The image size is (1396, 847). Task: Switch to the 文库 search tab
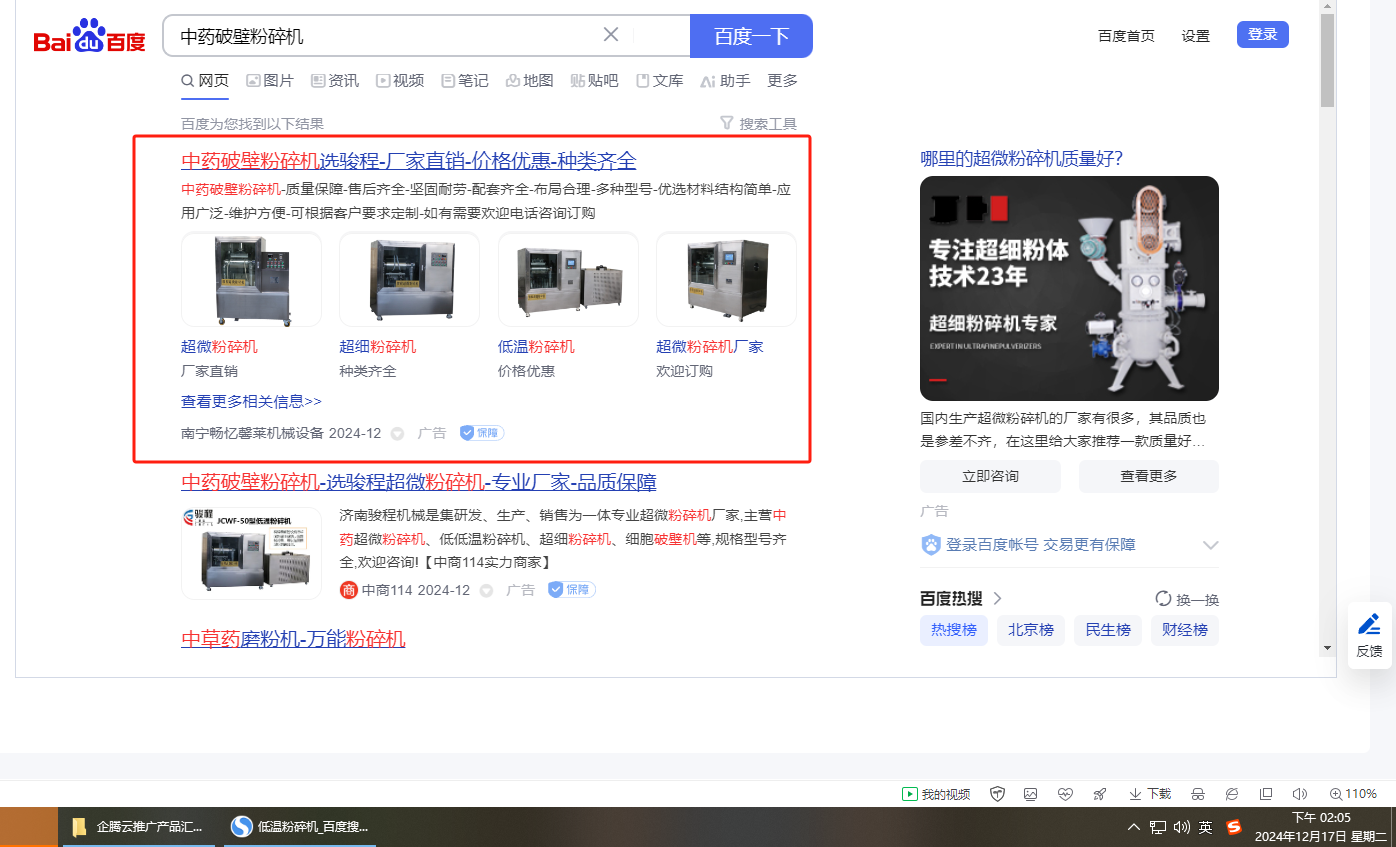660,81
